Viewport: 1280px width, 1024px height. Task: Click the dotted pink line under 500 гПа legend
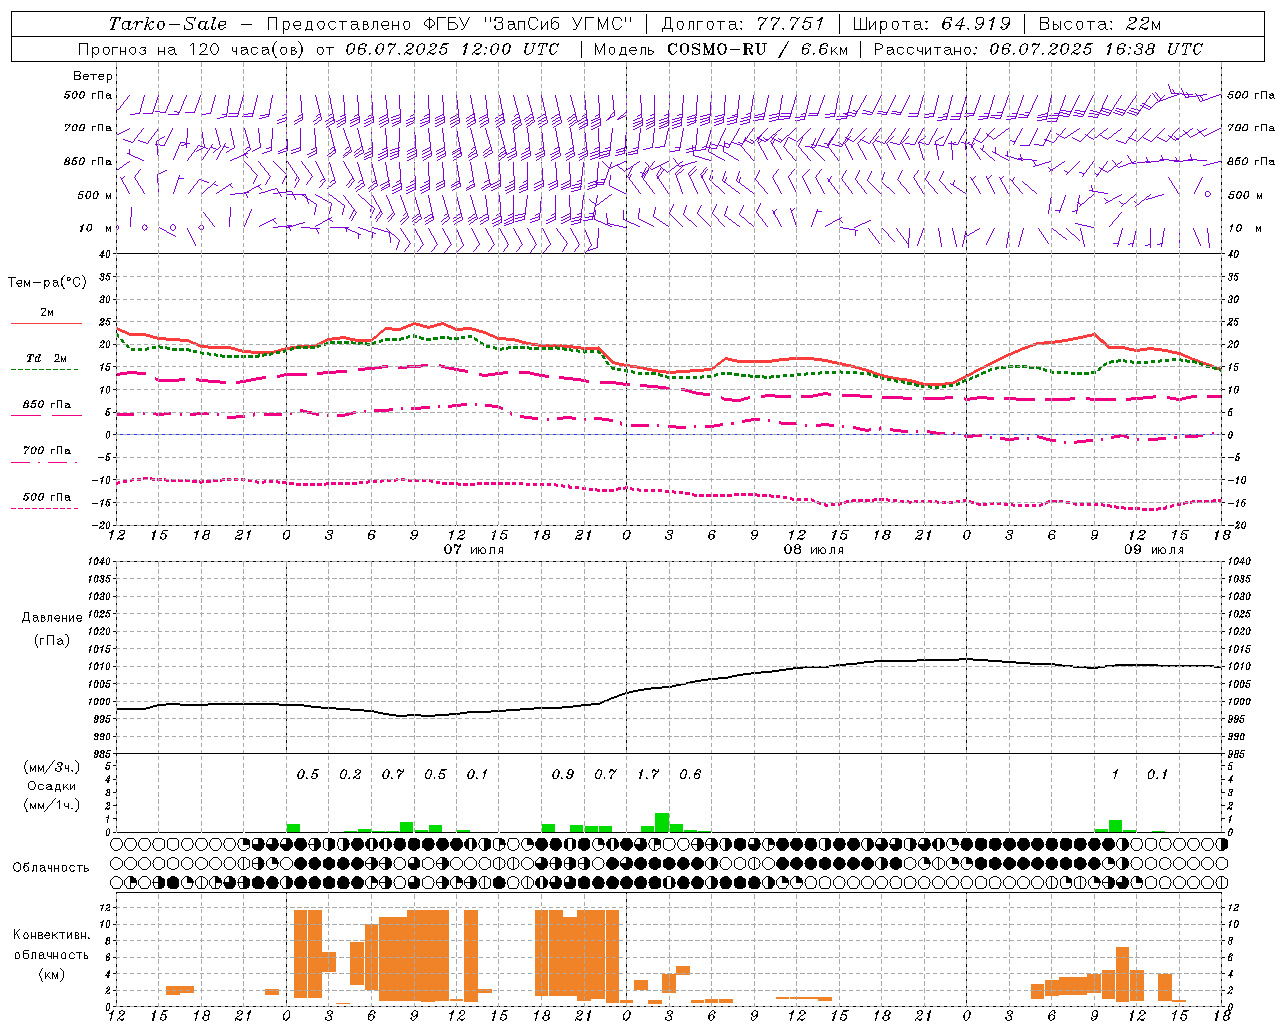tap(44, 509)
